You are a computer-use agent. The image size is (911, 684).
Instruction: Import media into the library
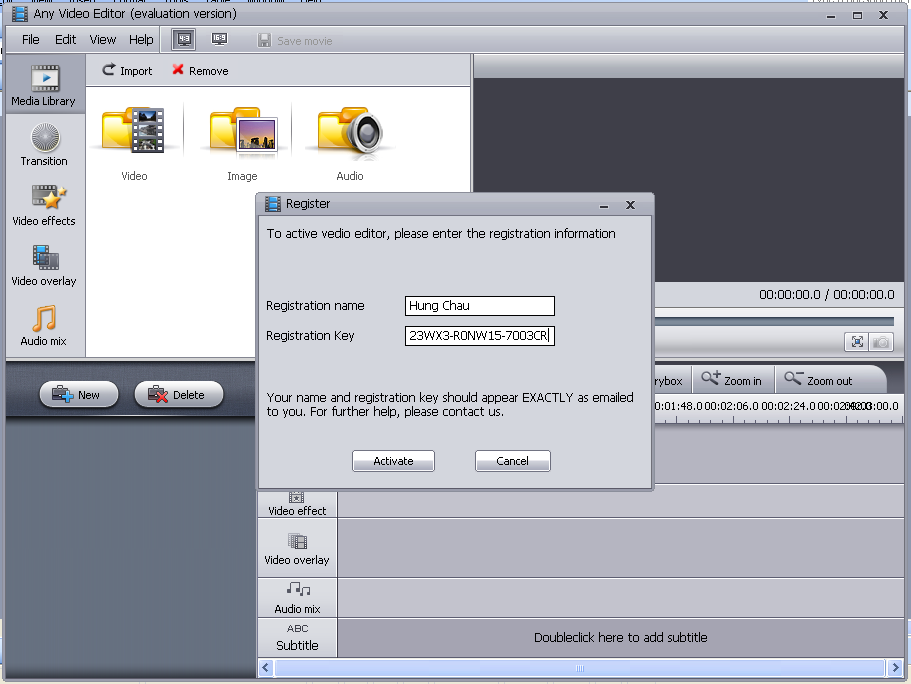[127, 71]
